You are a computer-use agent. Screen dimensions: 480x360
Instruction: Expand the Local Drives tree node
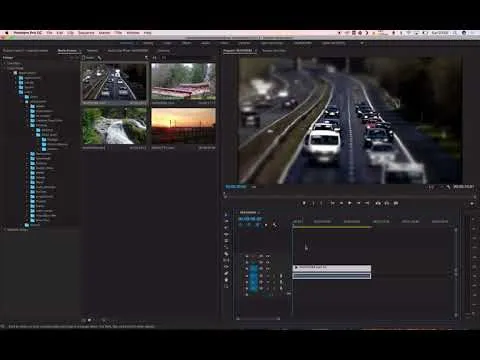click(5, 68)
